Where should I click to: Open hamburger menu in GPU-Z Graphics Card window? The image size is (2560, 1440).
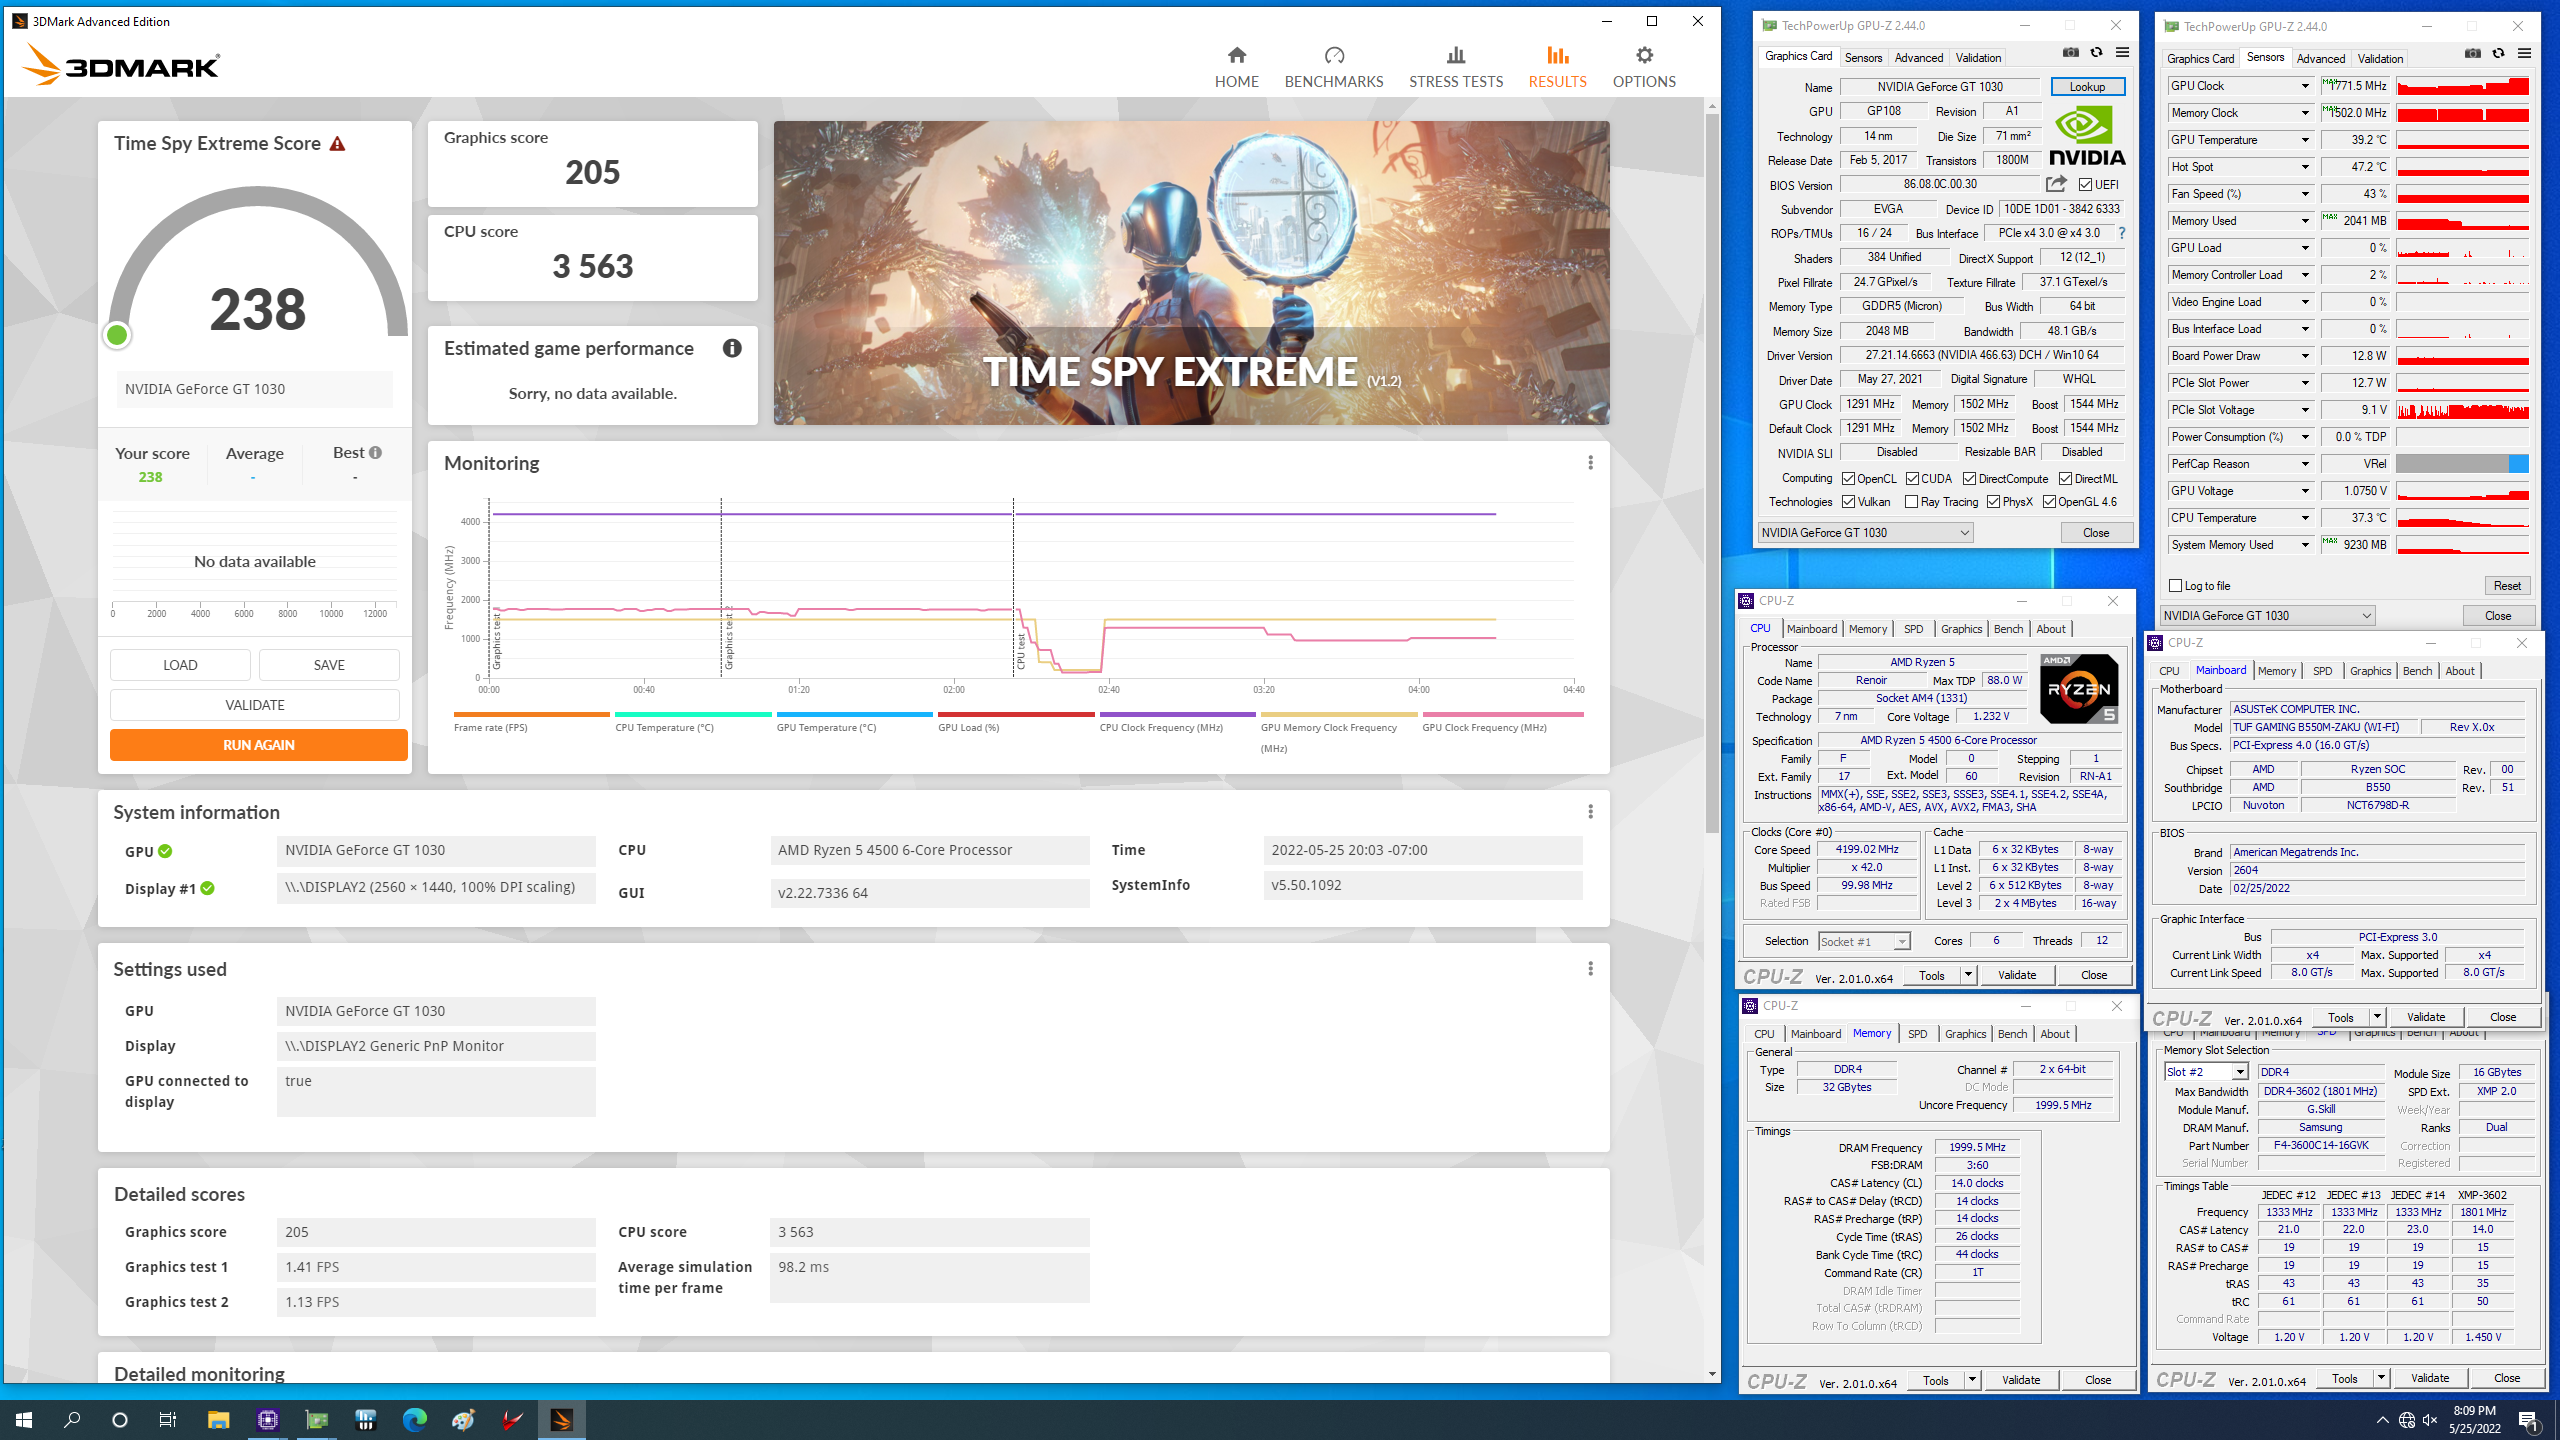pyautogui.click(x=2122, y=53)
